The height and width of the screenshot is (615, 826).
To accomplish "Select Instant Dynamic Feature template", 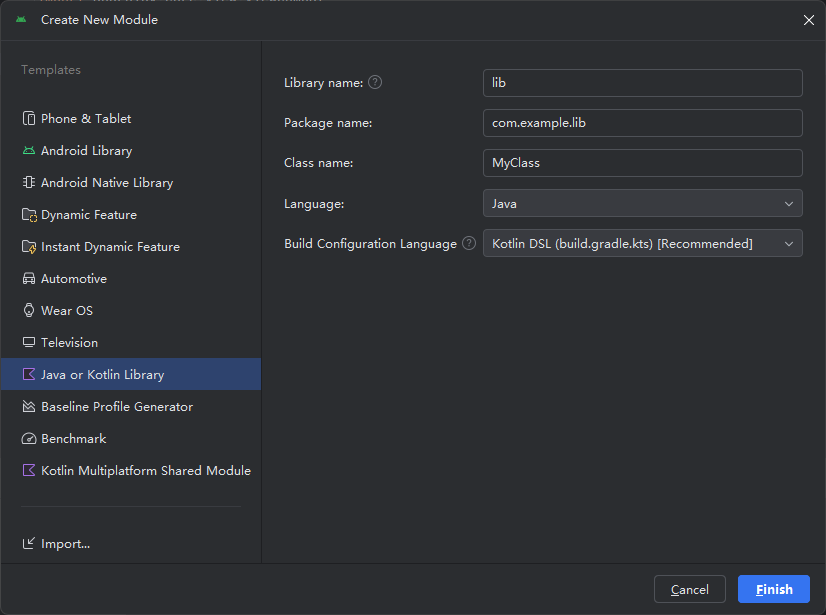I will click(110, 247).
